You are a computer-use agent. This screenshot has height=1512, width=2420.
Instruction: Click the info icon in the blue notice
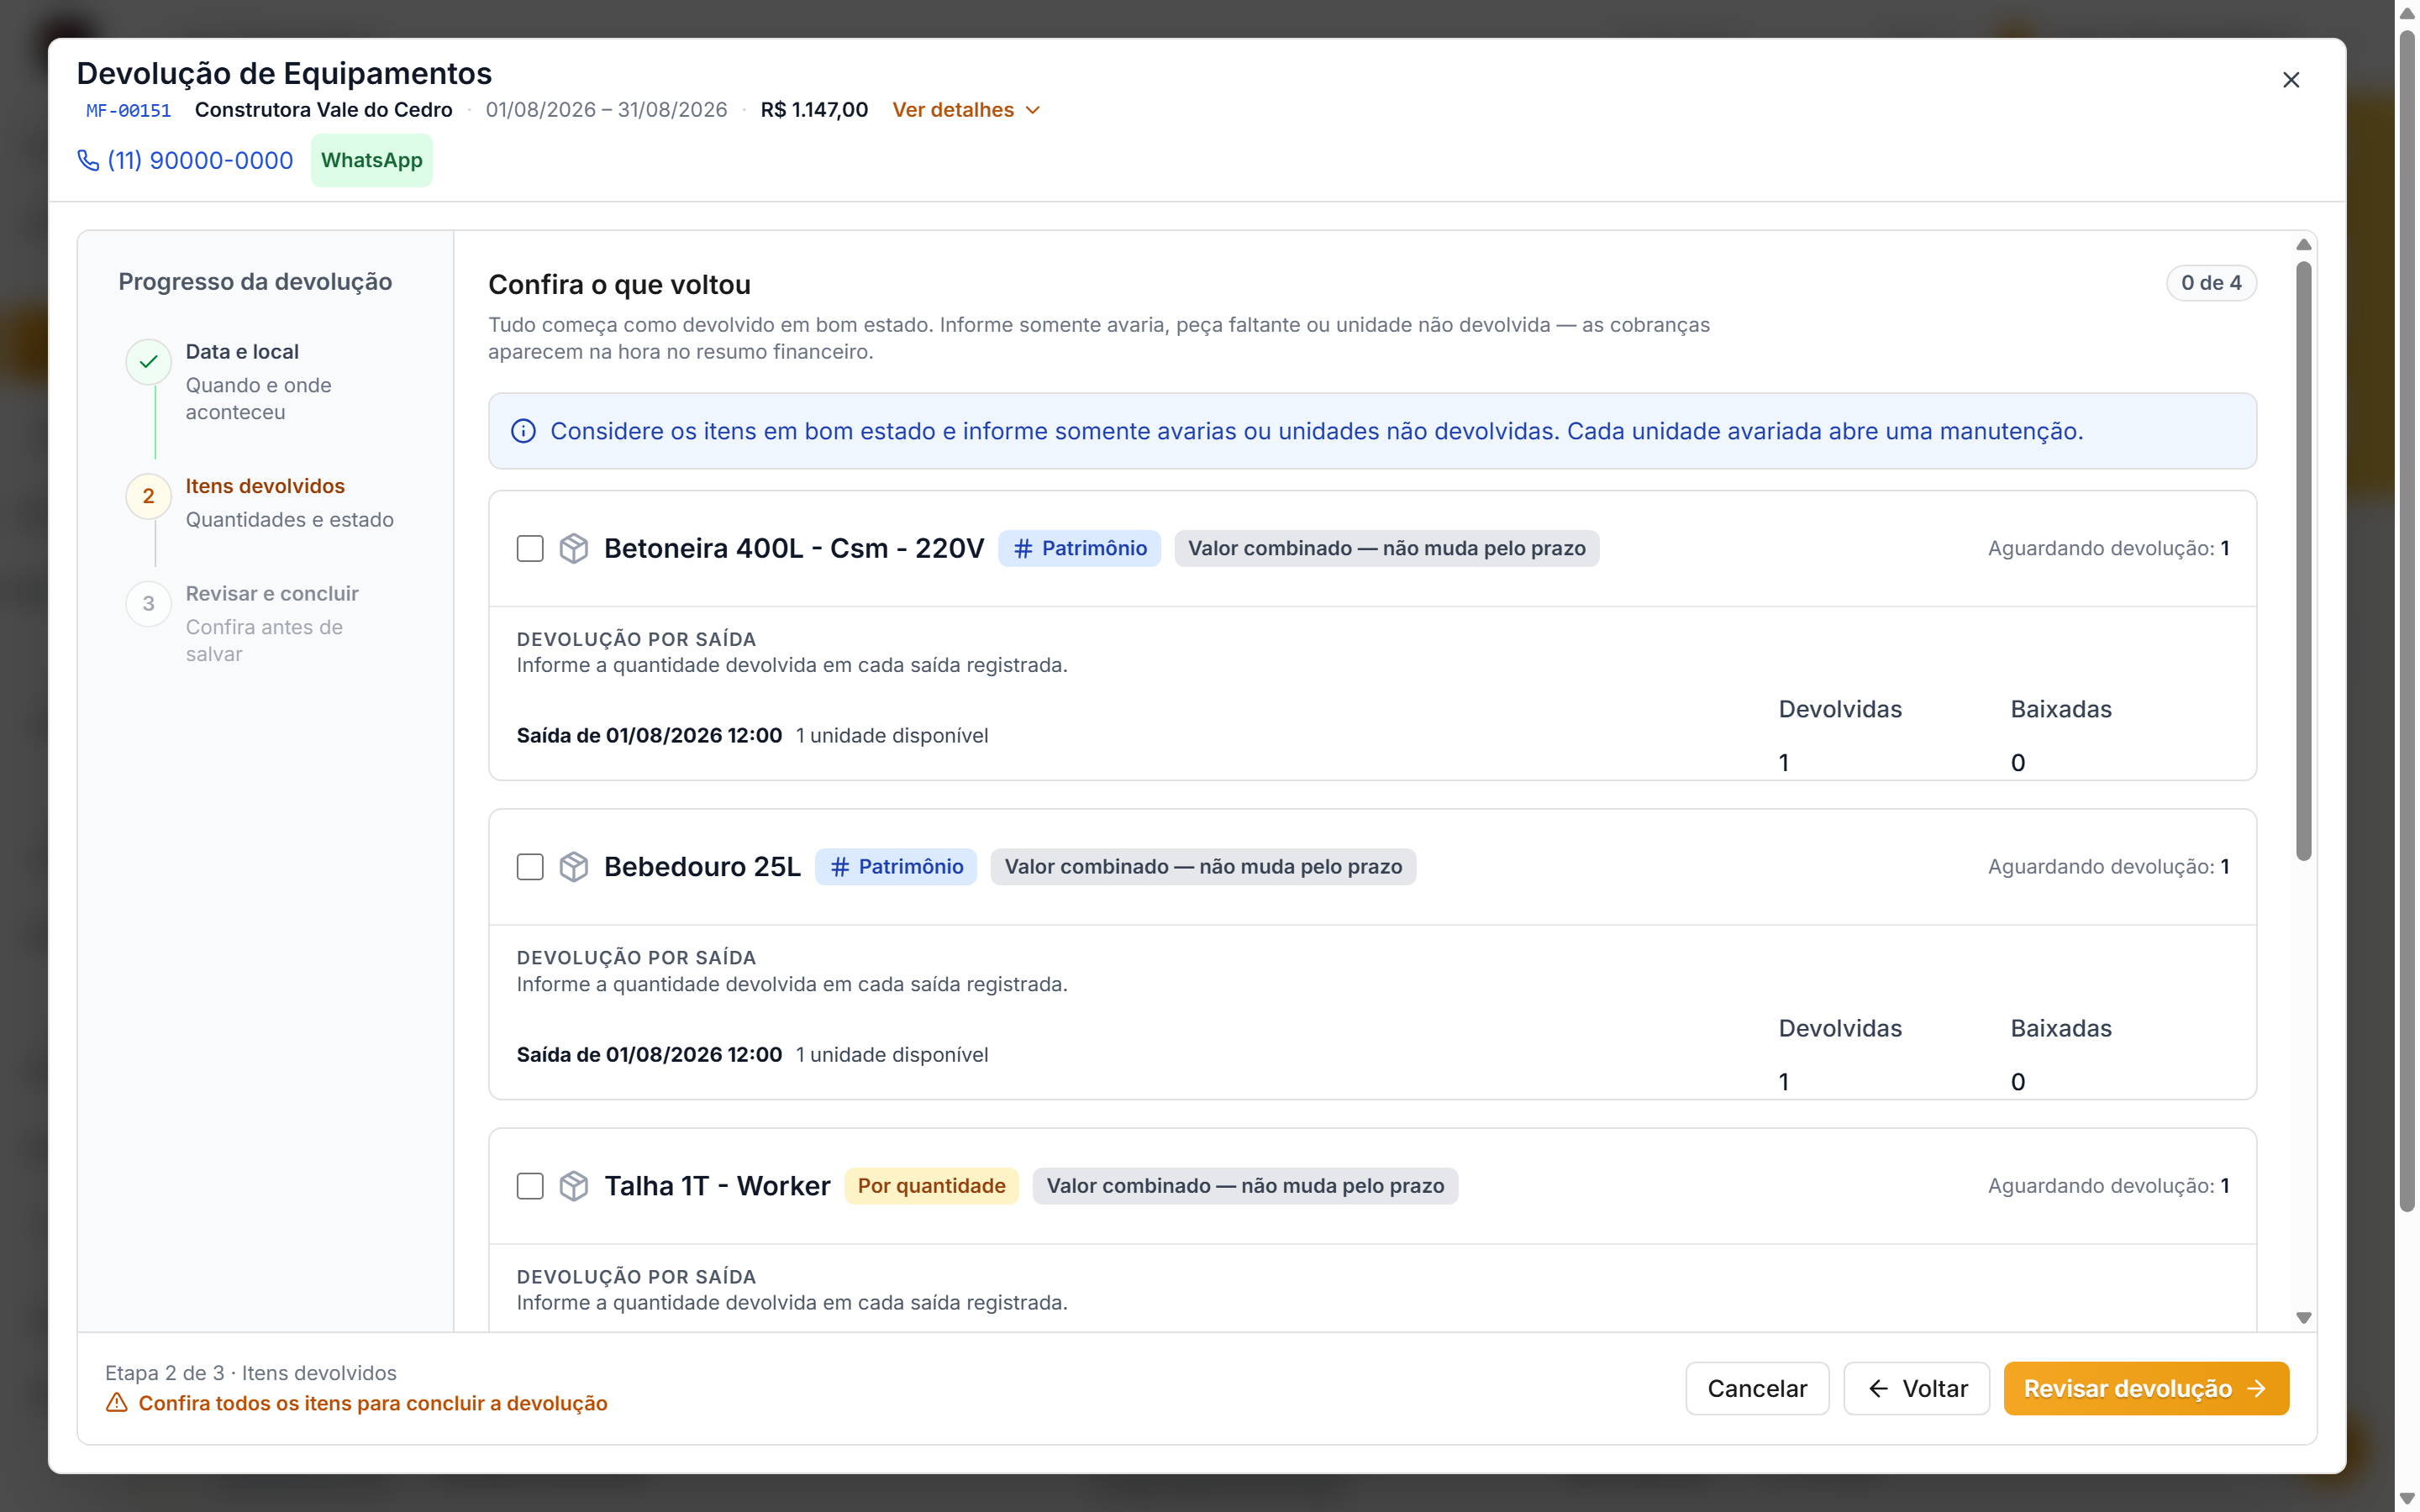523,431
